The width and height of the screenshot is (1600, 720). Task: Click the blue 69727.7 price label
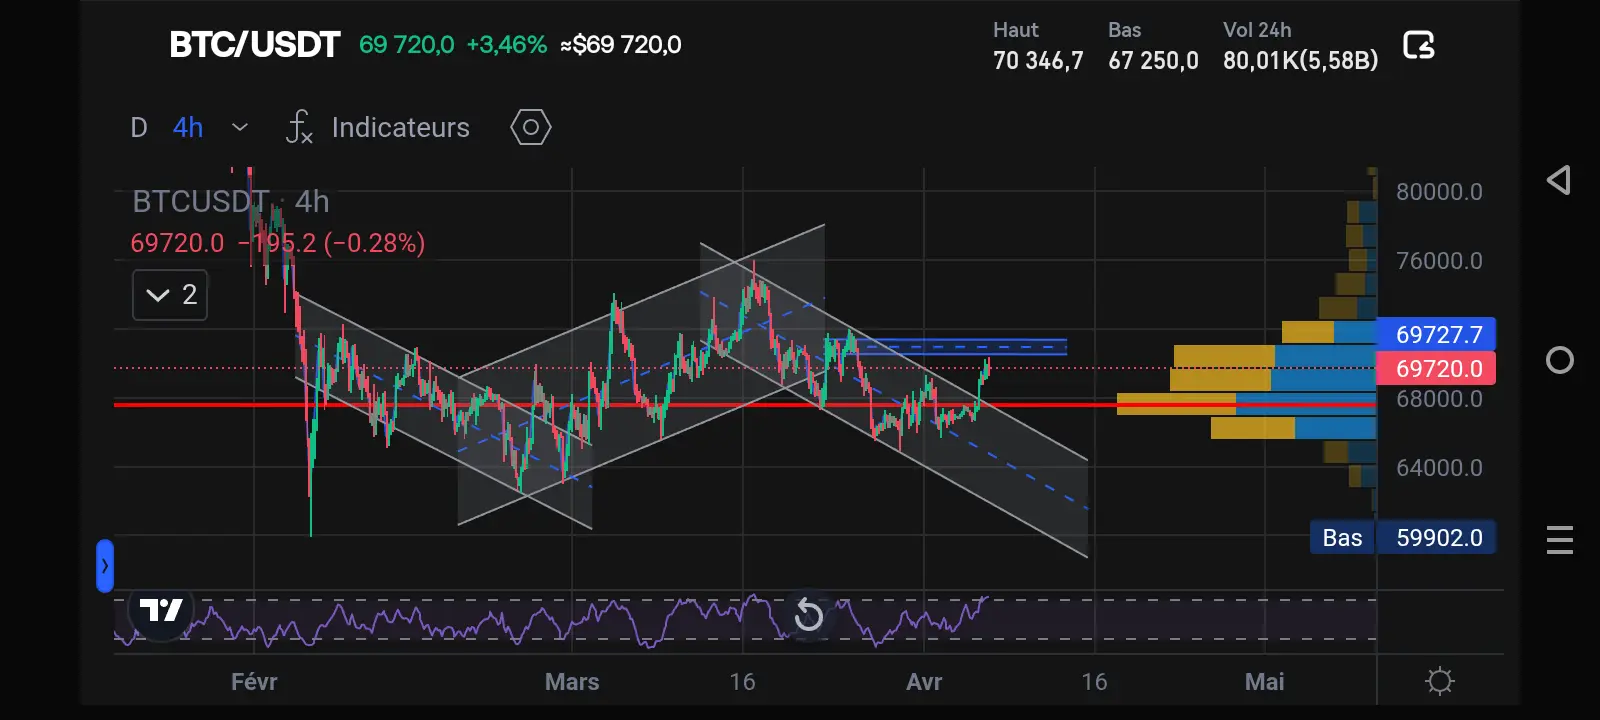point(1436,334)
